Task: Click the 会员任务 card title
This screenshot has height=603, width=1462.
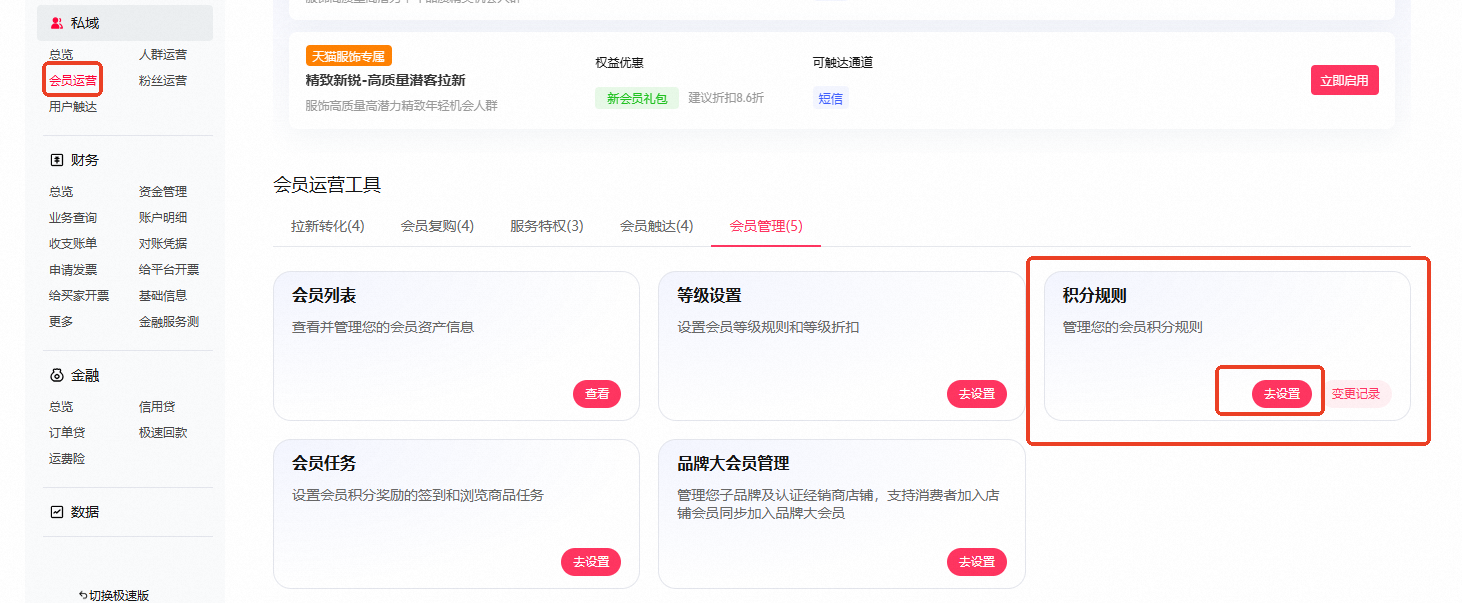Action: 324,464
